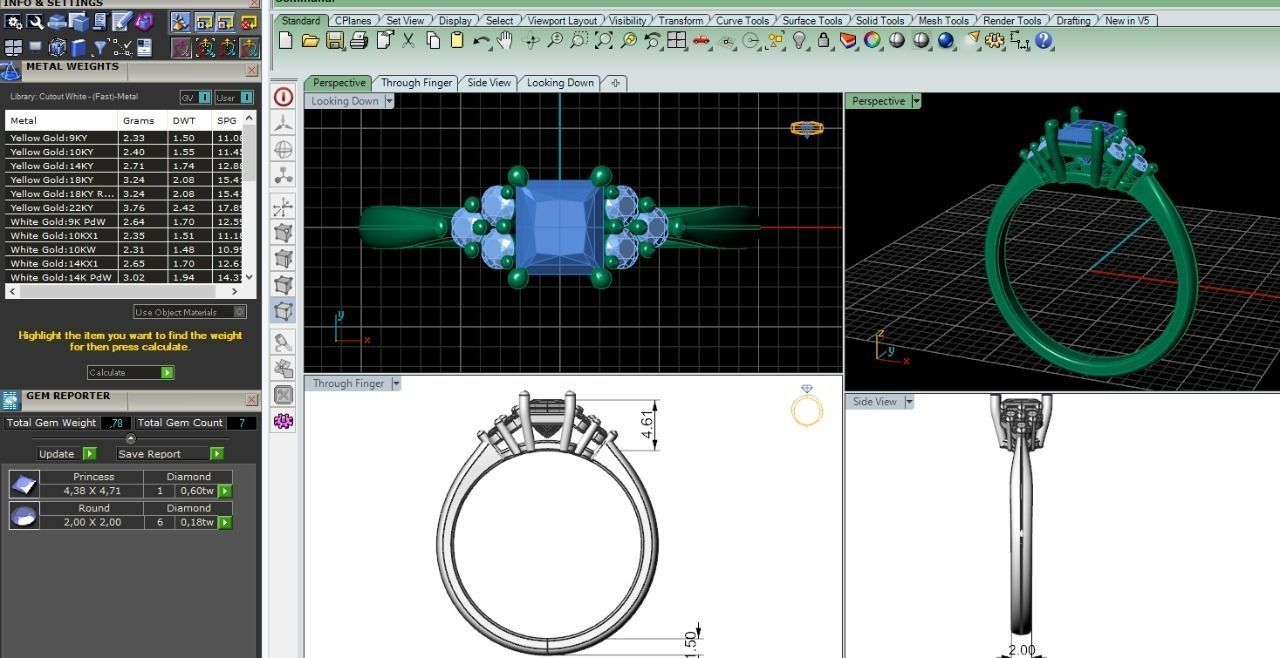This screenshot has width=1280, height=658.
Task: Toggle Use Object Materials option
Action: 190,312
